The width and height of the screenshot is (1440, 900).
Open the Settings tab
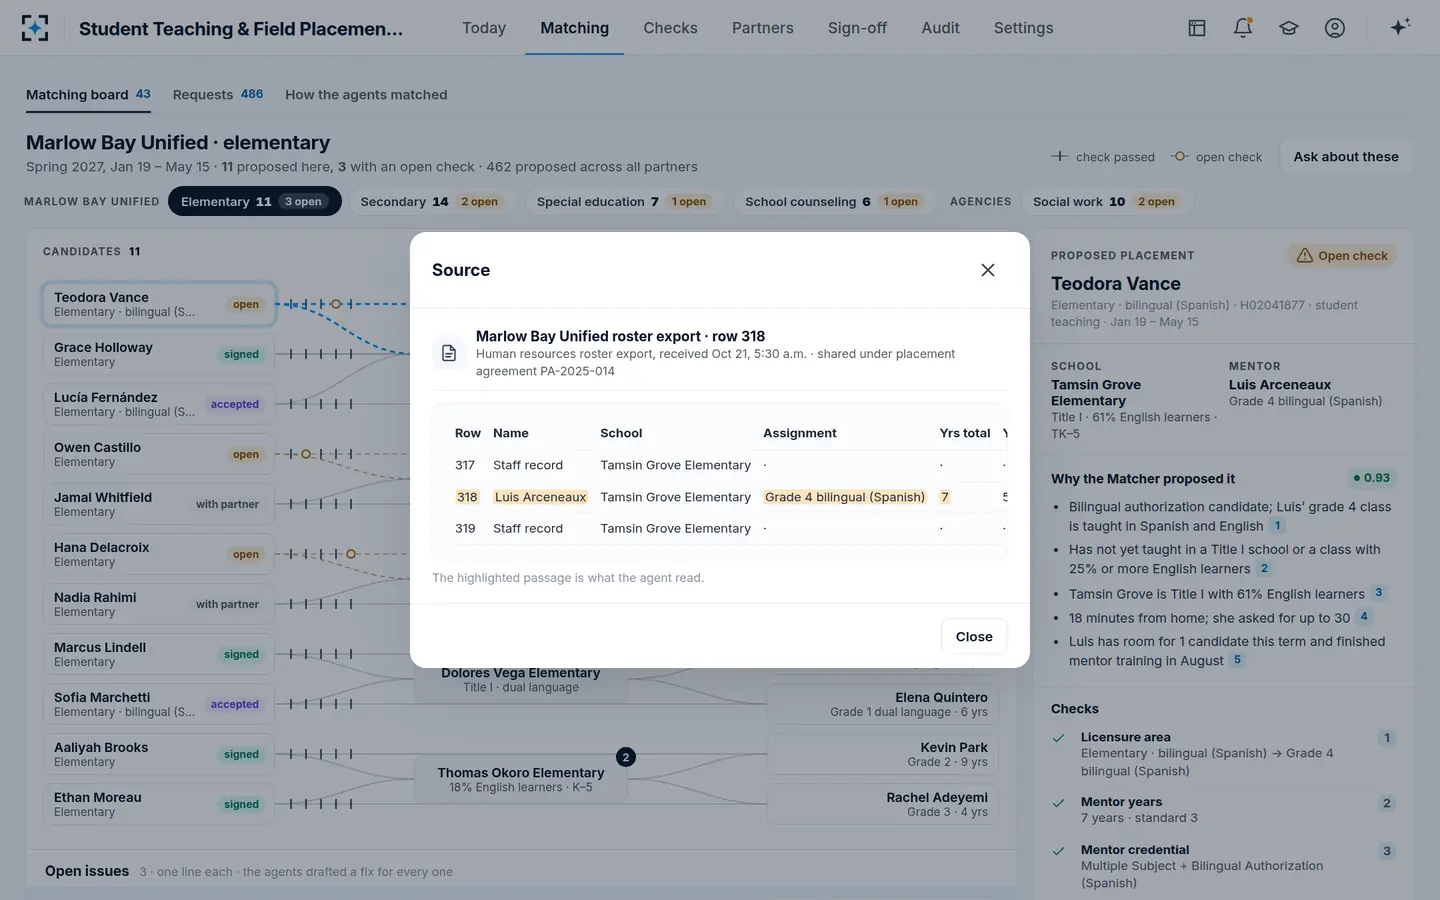1023,28
